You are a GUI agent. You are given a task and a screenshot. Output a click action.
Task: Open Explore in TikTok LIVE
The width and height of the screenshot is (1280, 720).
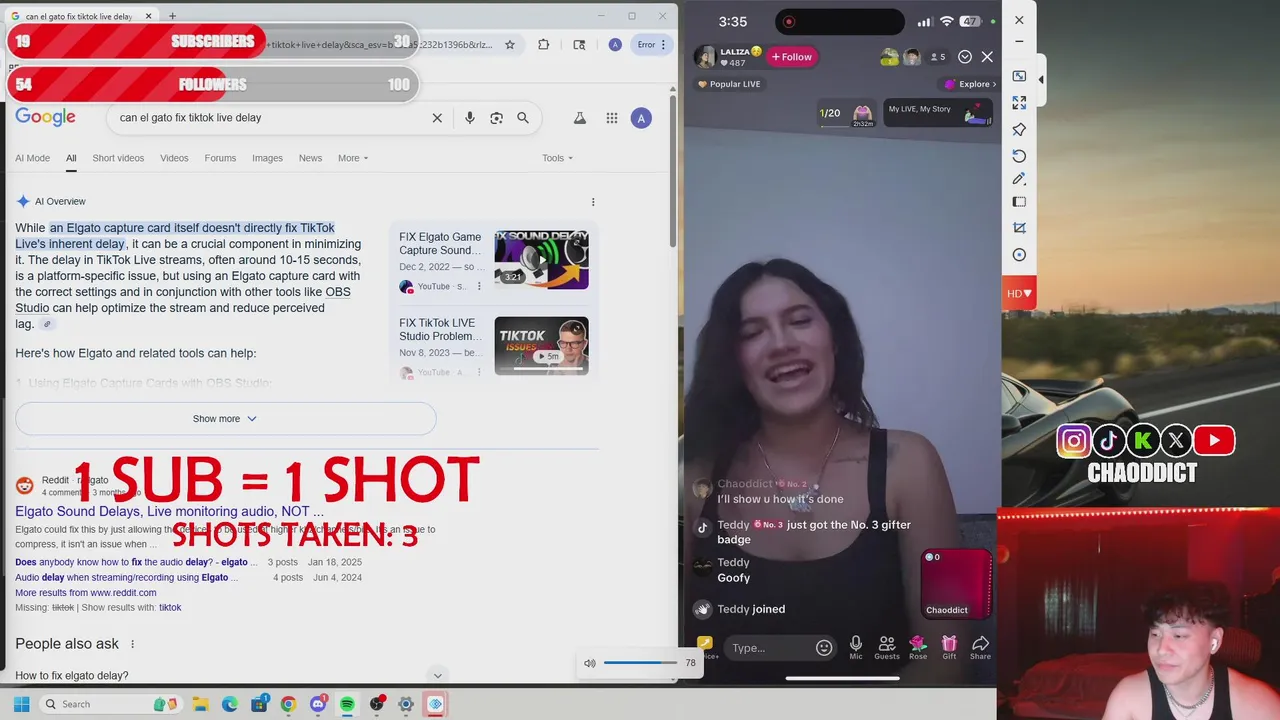[x=969, y=84]
